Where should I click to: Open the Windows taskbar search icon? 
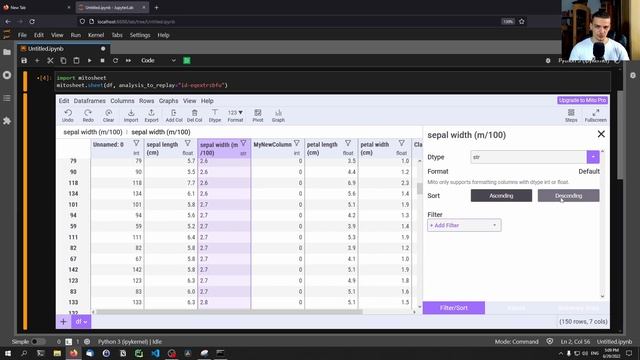(24, 353)
